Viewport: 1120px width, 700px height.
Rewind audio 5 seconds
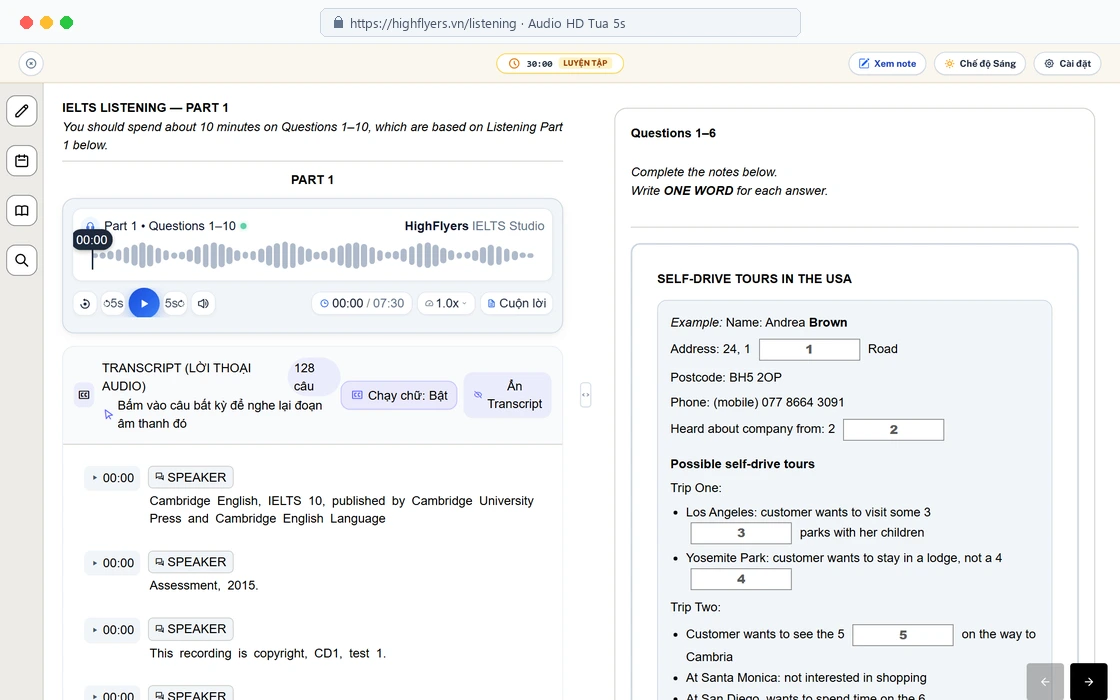click(113, 304)
